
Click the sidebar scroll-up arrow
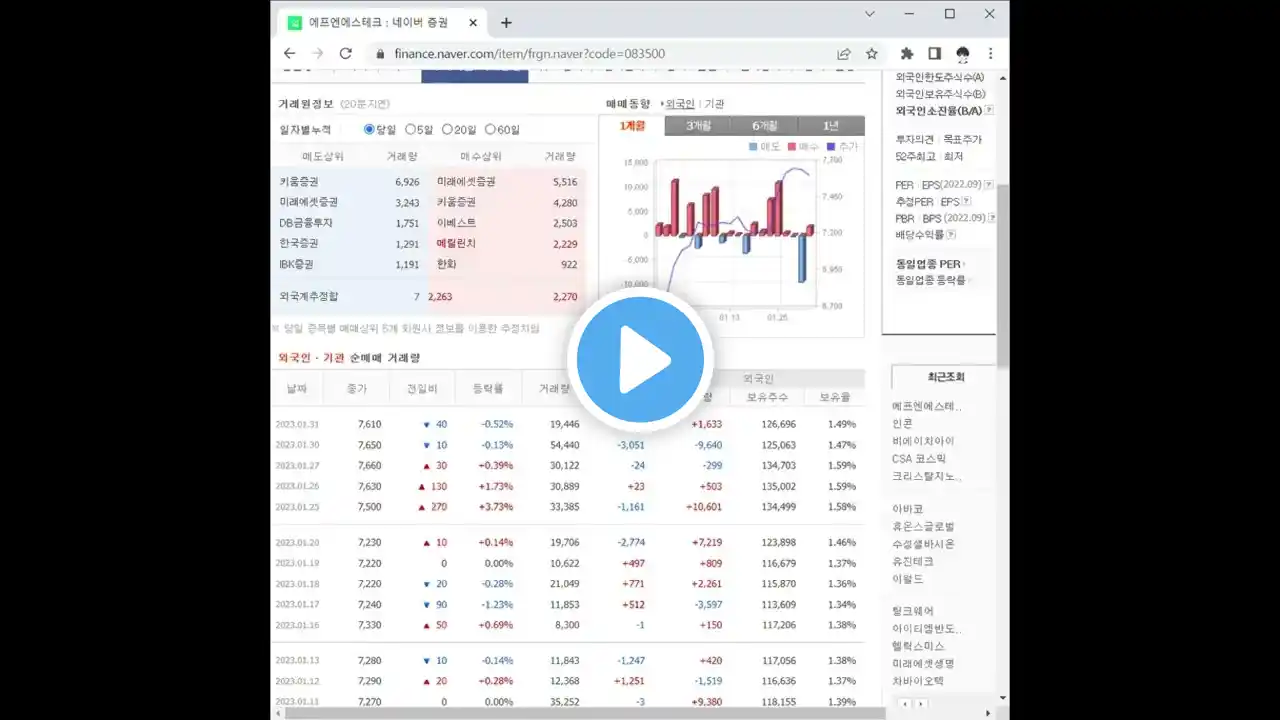(1003, 78)
